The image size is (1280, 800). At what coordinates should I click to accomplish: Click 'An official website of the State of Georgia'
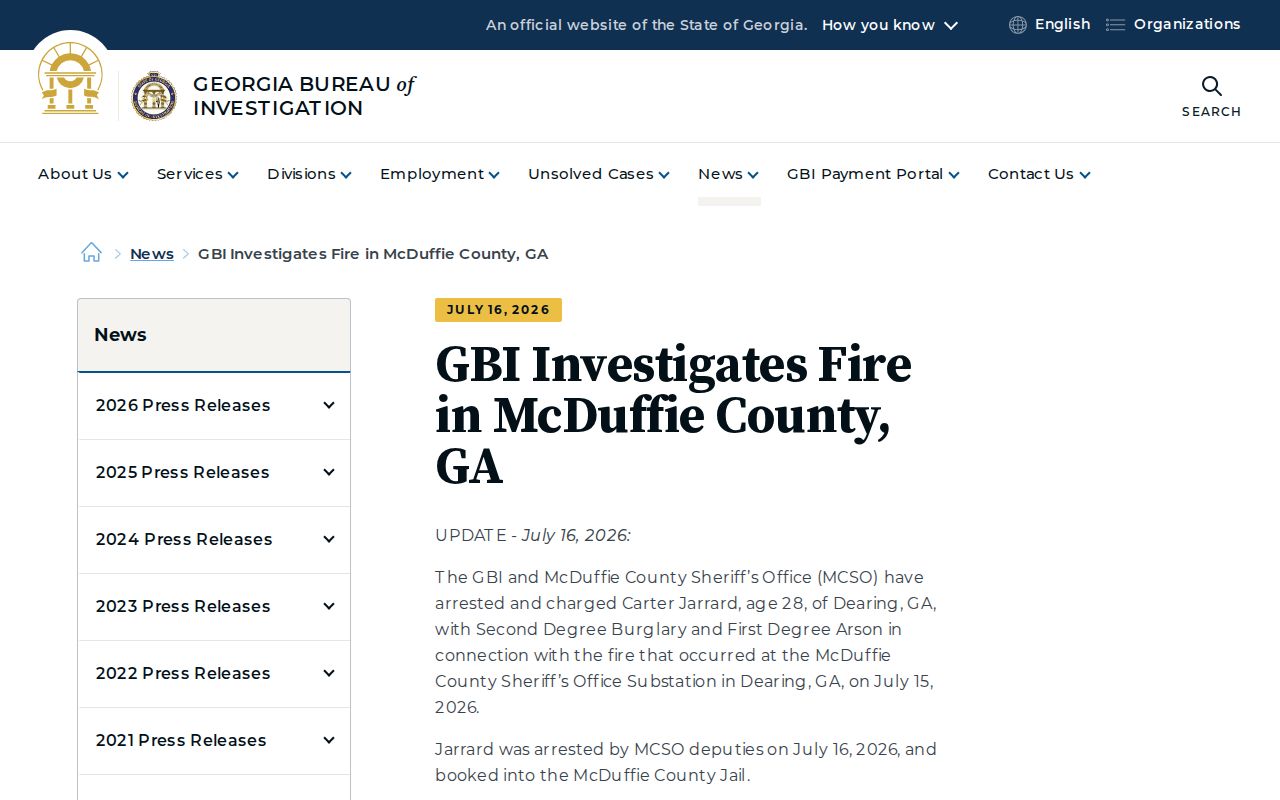[646, 25]
